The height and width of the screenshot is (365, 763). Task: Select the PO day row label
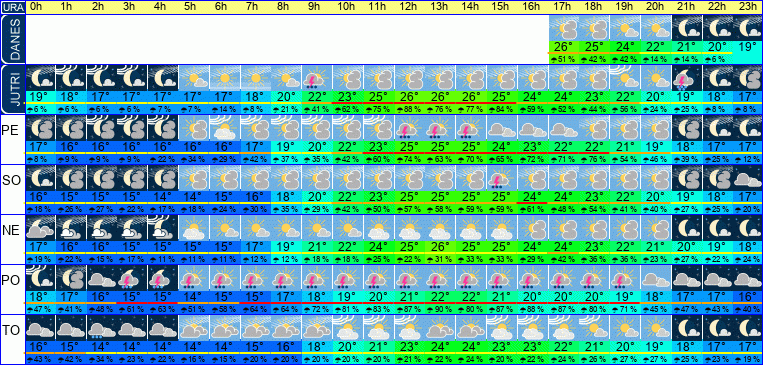(11, 281)
